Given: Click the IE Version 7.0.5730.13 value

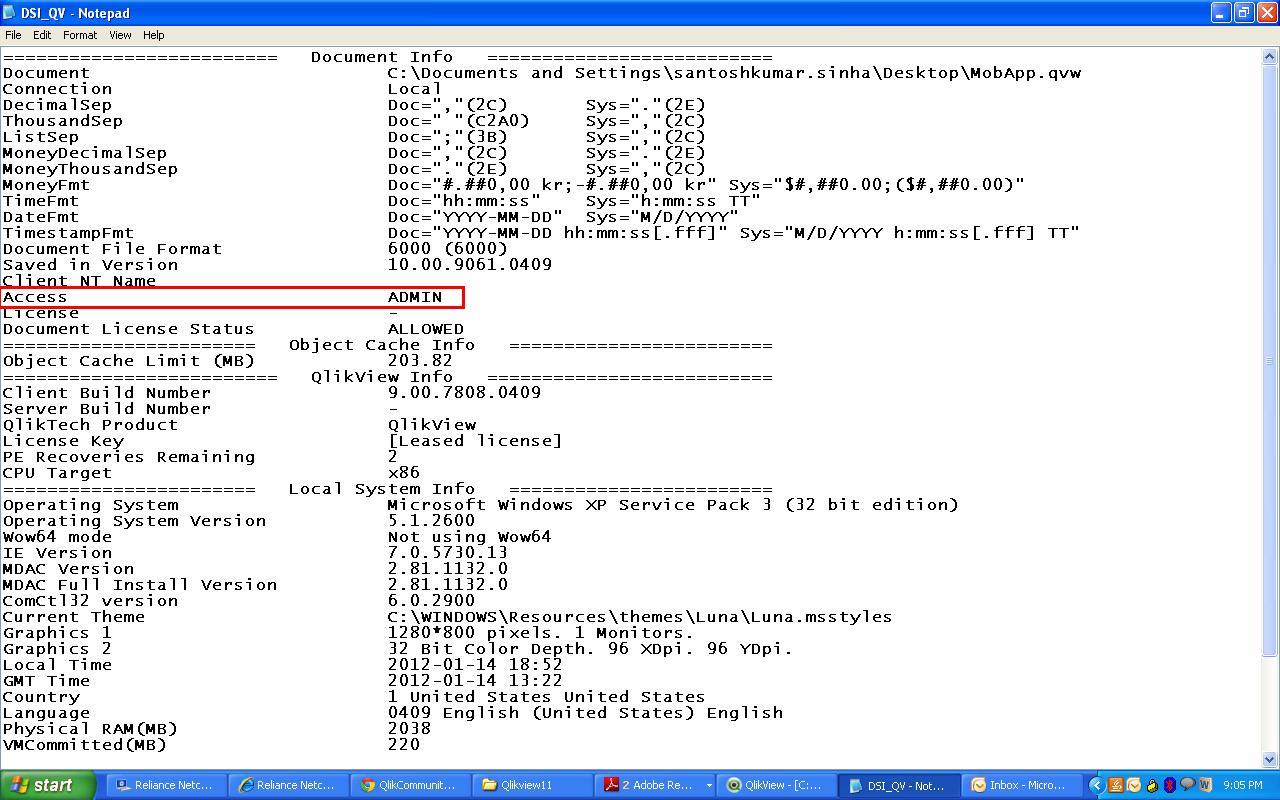Looking at the screenshot, I should click(448, 553).
